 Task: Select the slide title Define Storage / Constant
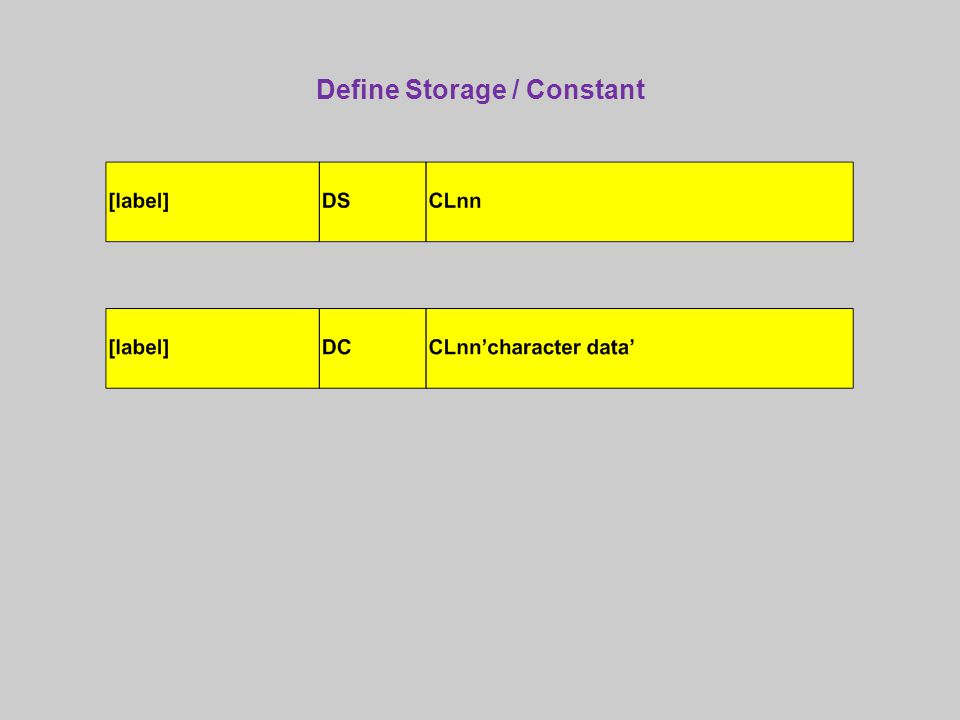480,90
